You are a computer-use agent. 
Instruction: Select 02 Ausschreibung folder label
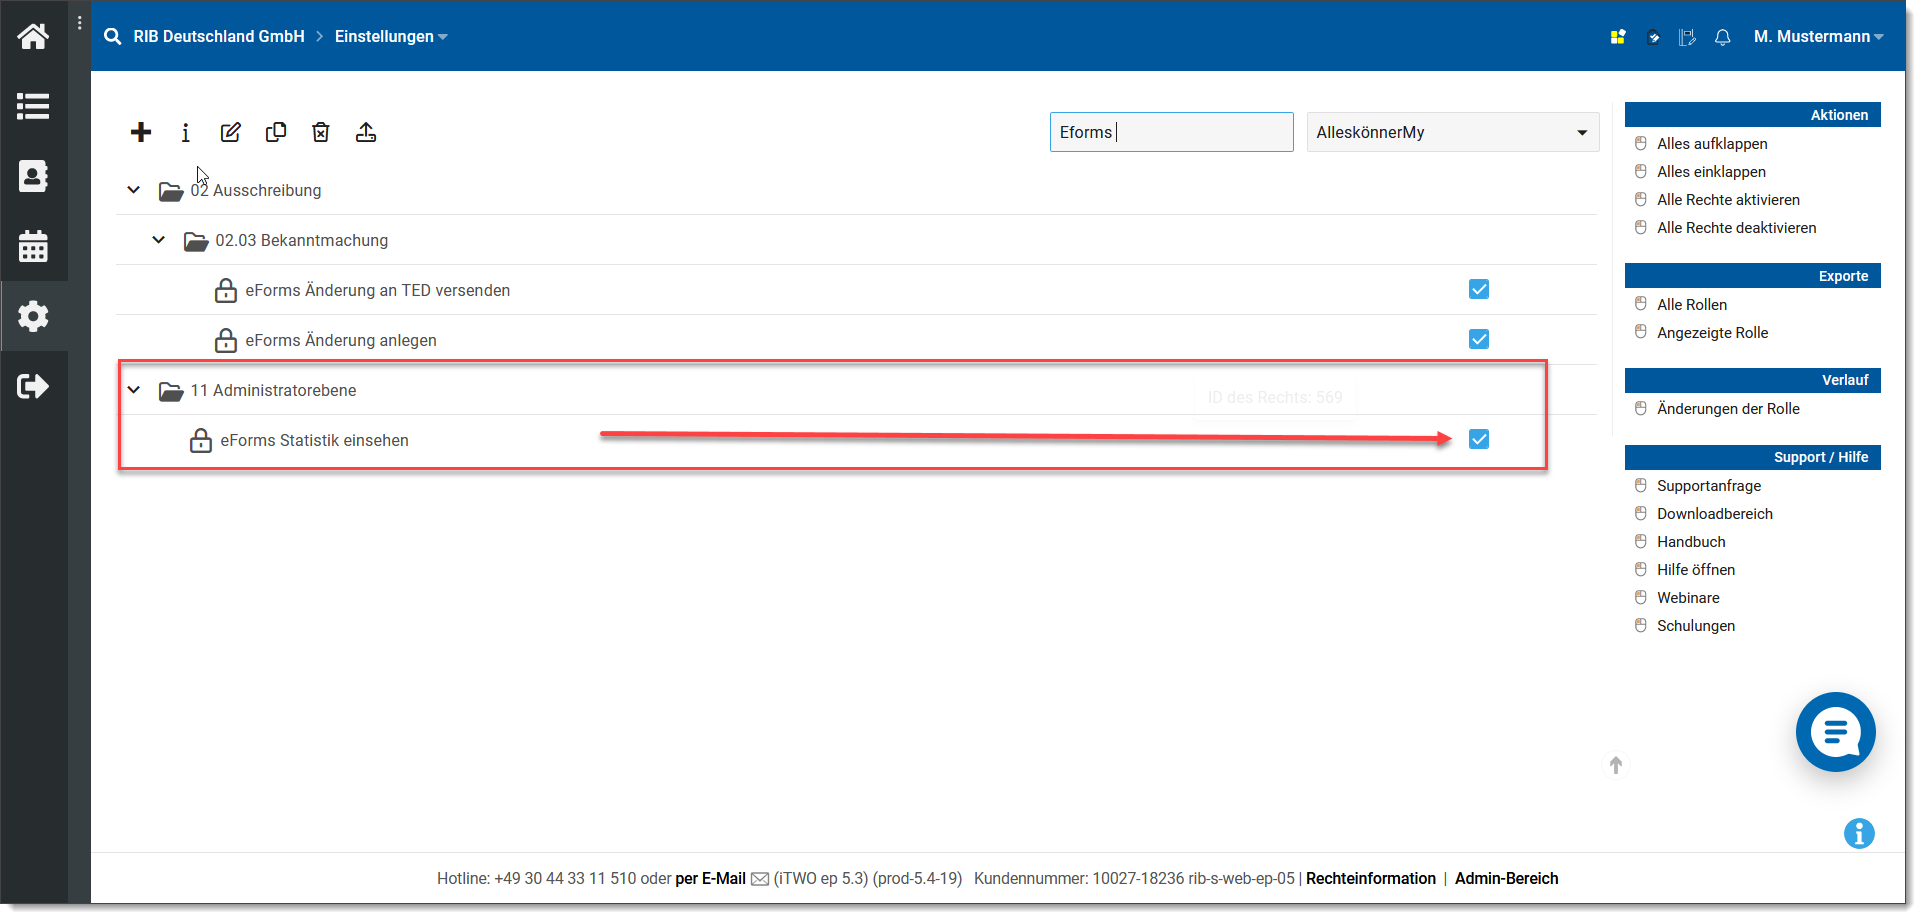[x=256, y=190]
